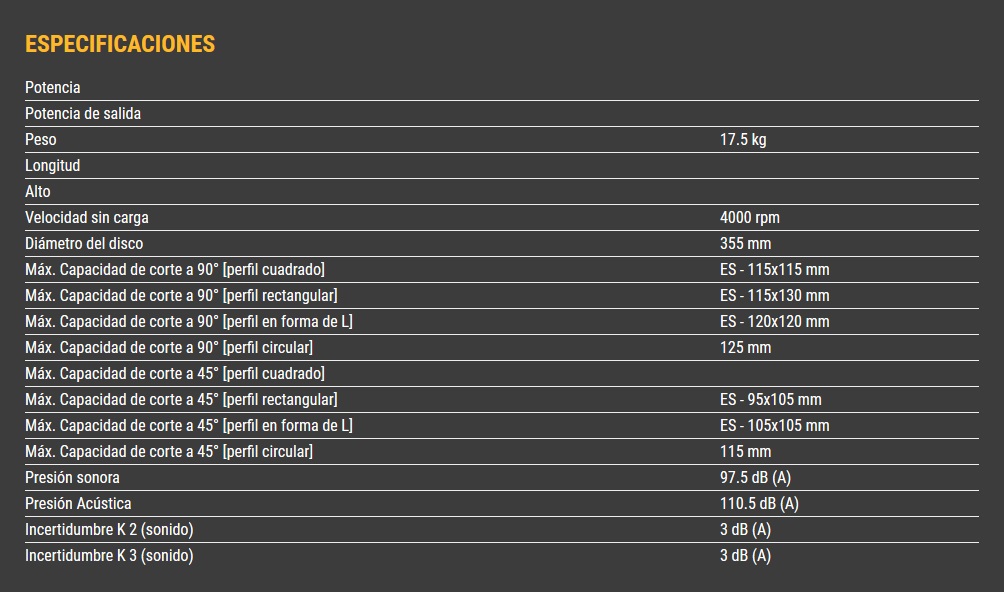
Task: Select the Longitud row label
Action: (53, 166)
